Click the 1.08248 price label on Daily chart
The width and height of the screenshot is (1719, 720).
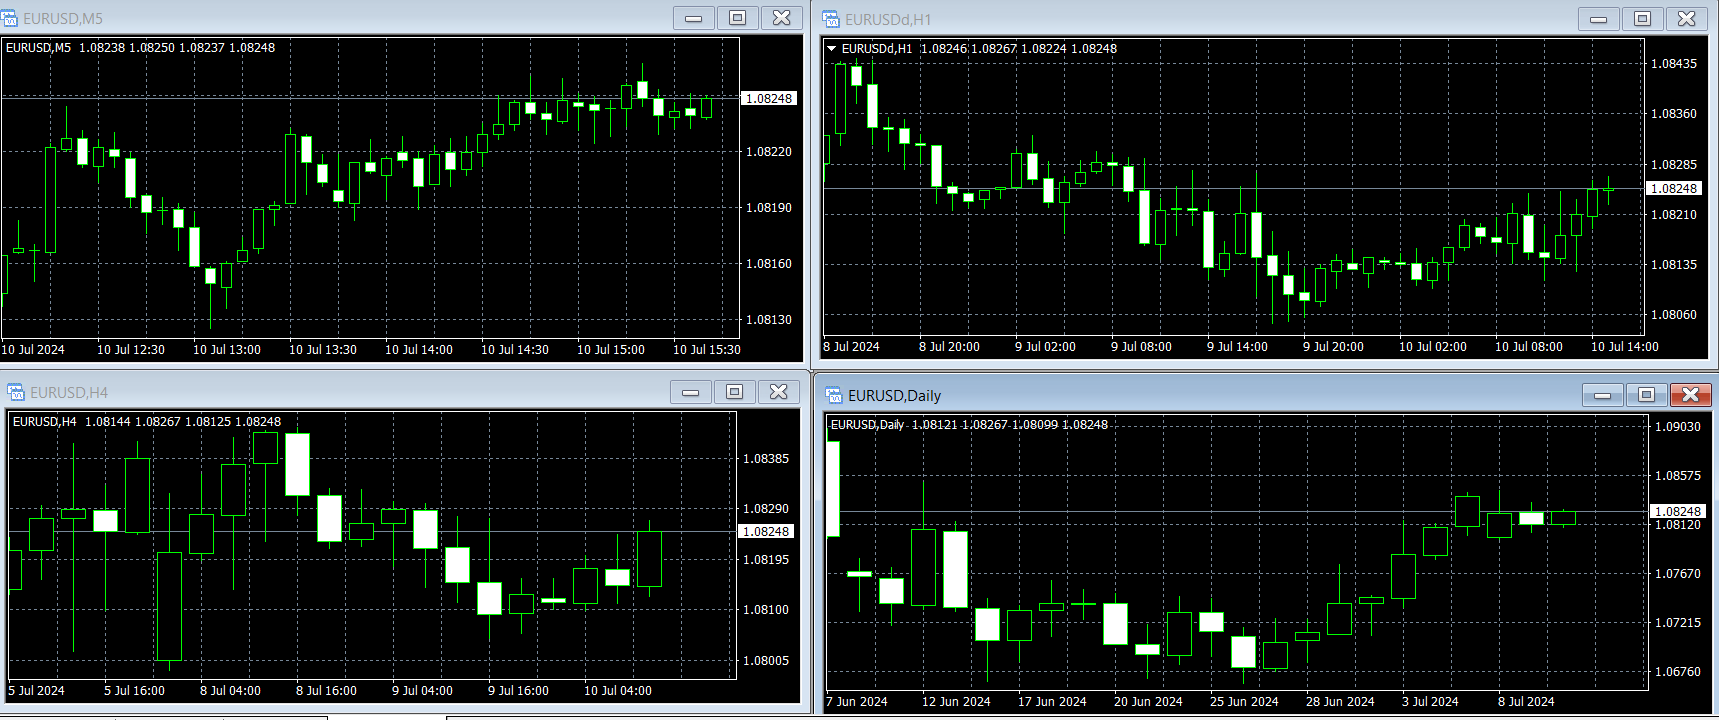click(1677, 511)
